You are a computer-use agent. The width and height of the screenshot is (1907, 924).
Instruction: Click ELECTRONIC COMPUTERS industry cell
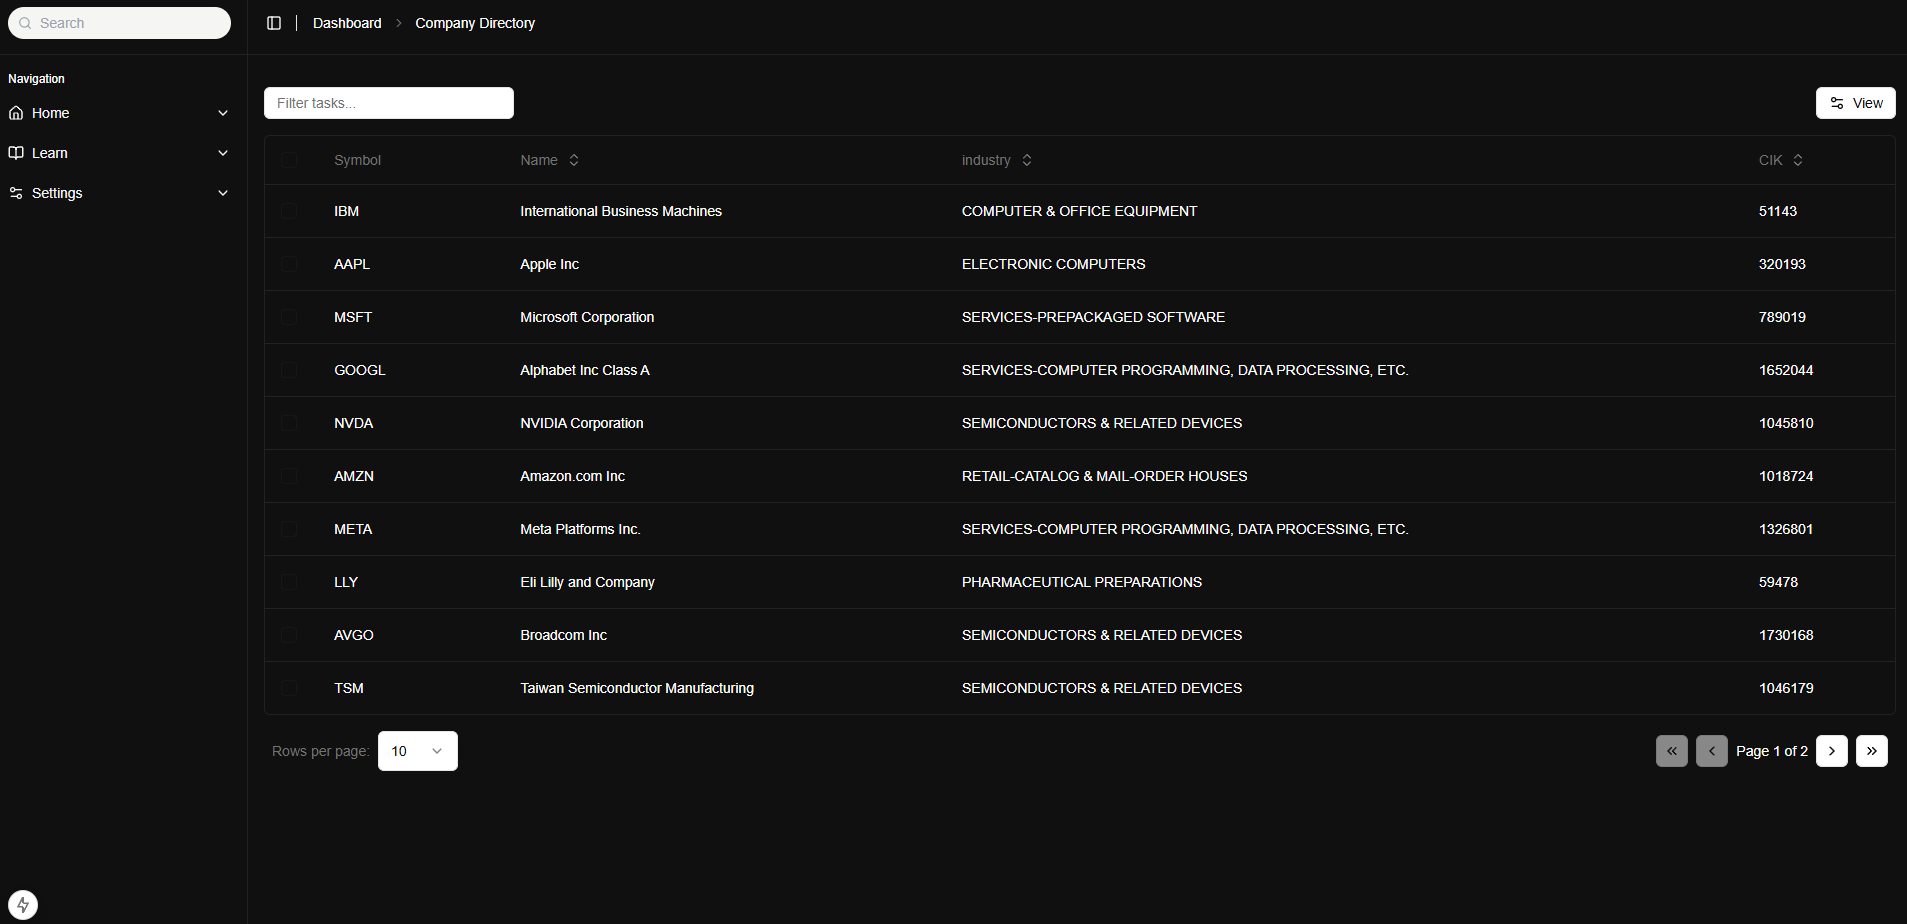pyautogui.click(x=1053, y=264)
